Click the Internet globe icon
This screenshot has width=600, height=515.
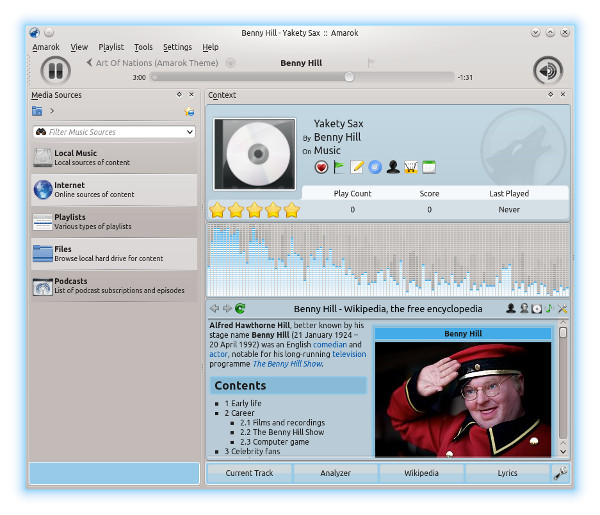coord(42,190)
